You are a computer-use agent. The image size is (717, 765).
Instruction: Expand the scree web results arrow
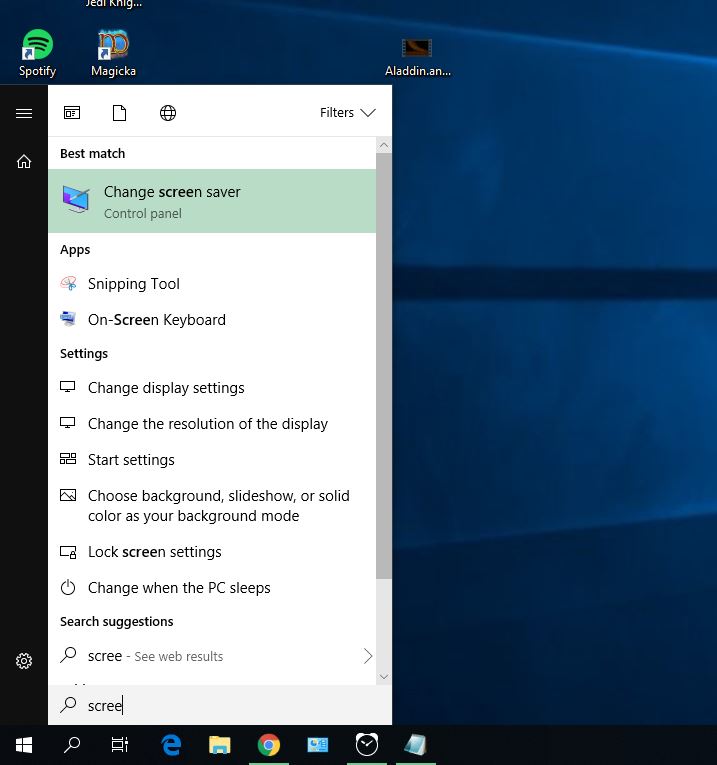tap(367, 656)
